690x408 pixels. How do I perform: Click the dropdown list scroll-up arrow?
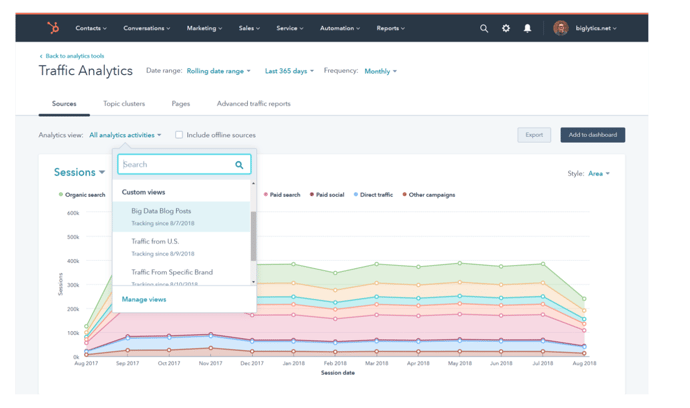pyautogui.click(x=253, y=183)
